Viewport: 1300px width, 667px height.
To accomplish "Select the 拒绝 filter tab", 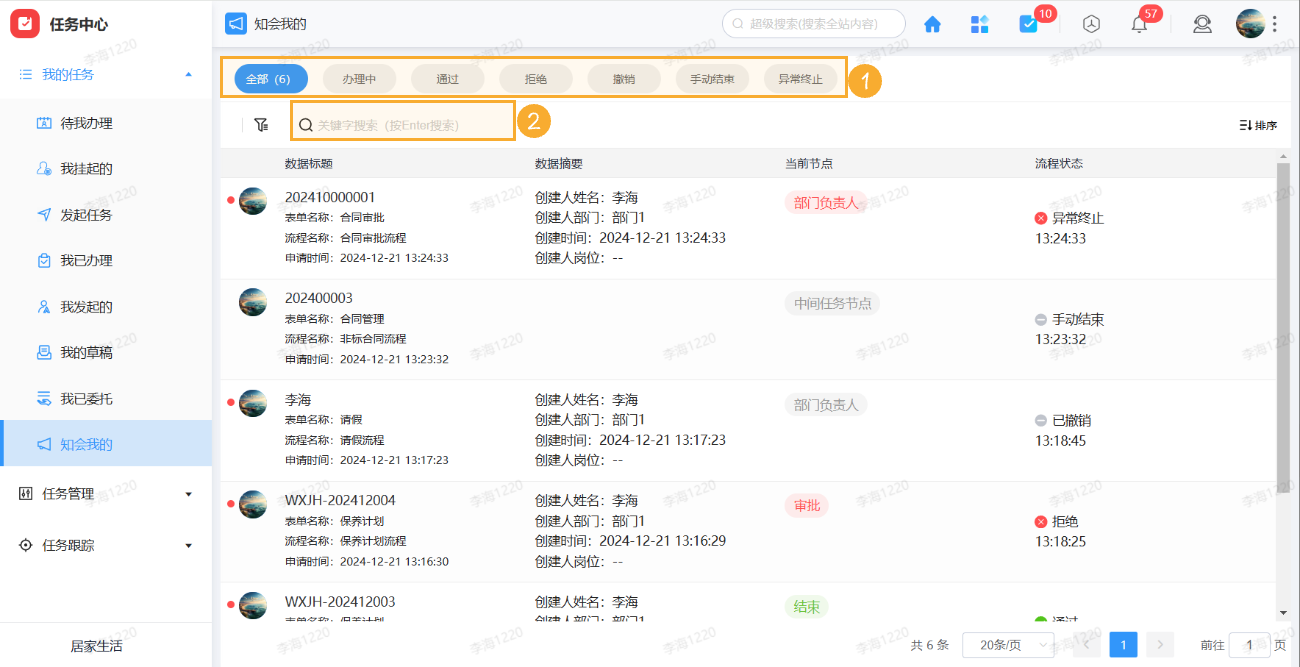I will tap(535, 78).
